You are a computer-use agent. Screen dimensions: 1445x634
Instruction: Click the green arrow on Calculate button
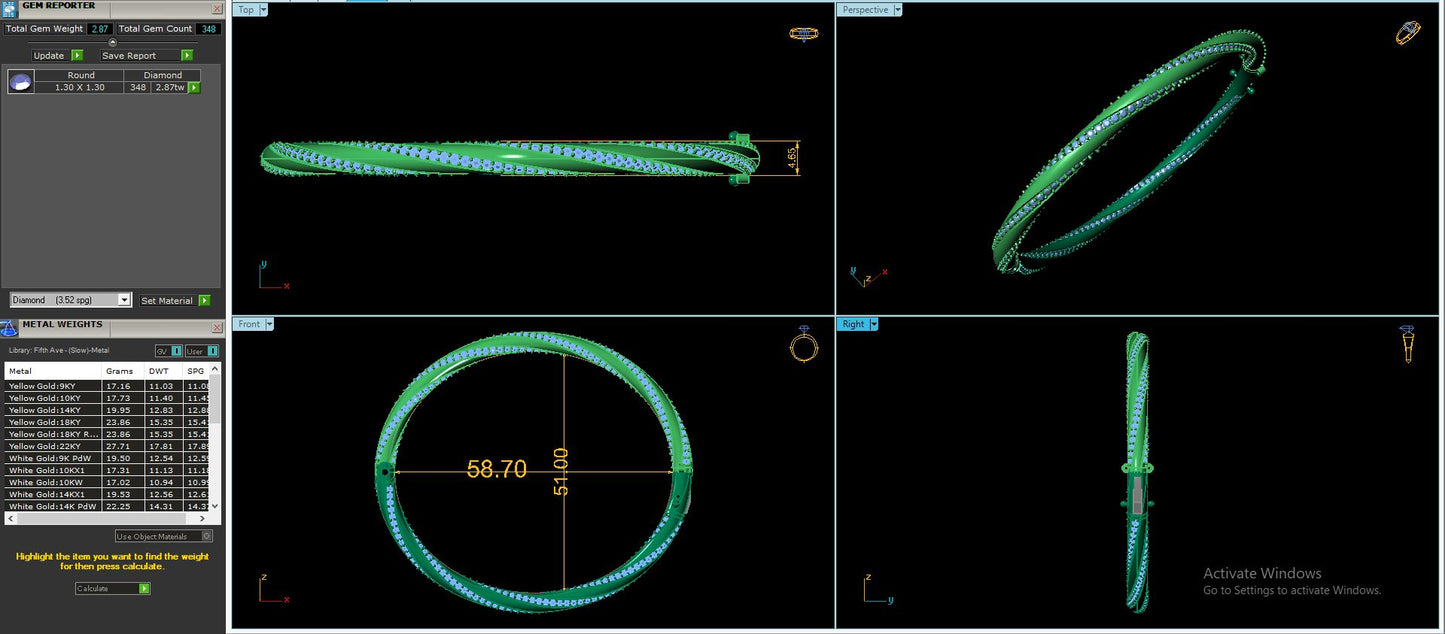(144, 589)
